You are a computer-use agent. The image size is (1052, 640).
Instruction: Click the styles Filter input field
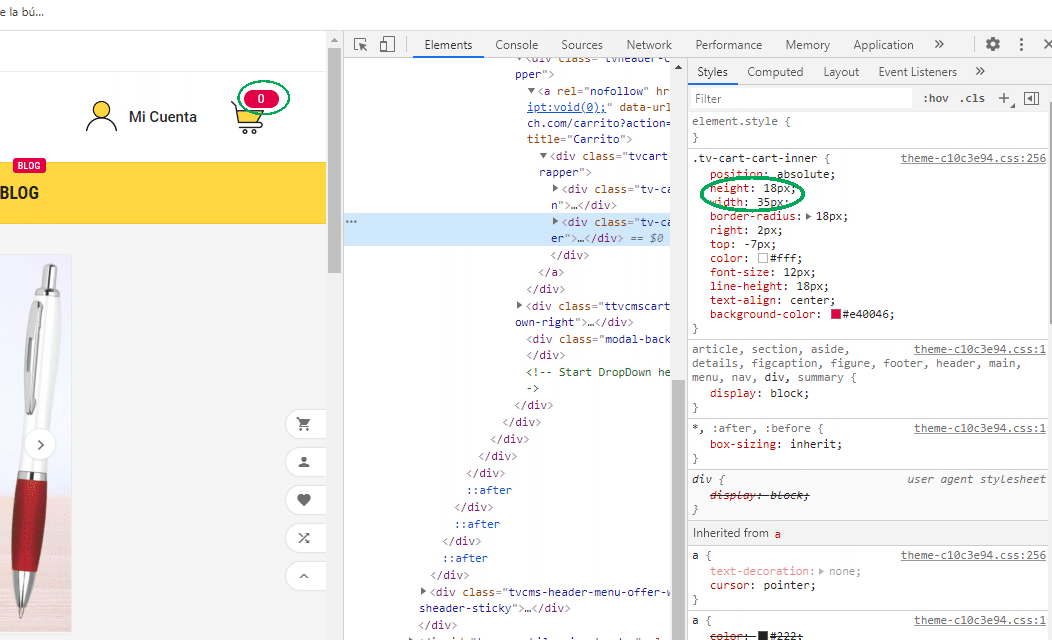point(801,99)
